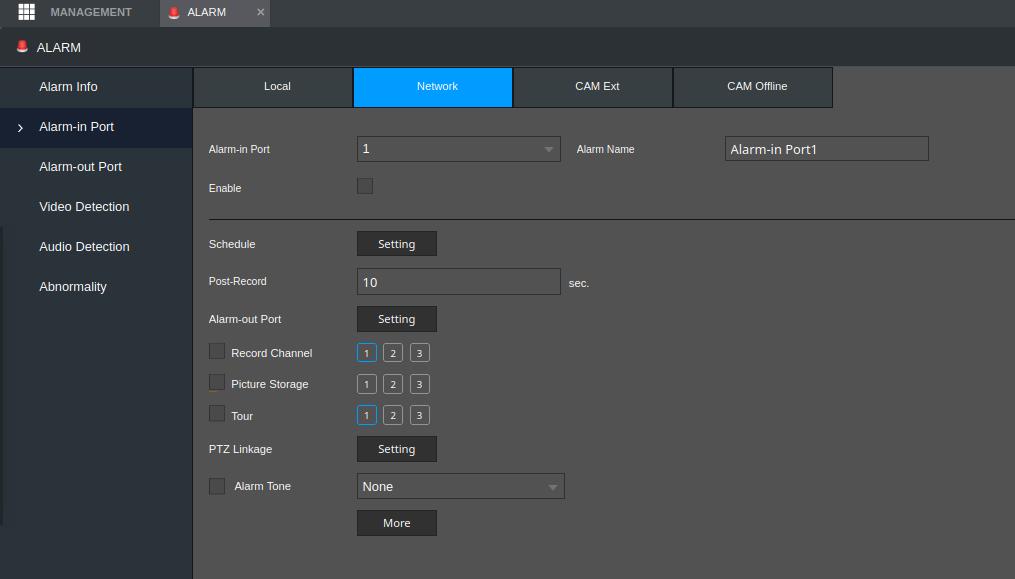The width and height of the screenshot is (1015, 579).
Task: Close the ALARM tab
Action: click(260, 12)
